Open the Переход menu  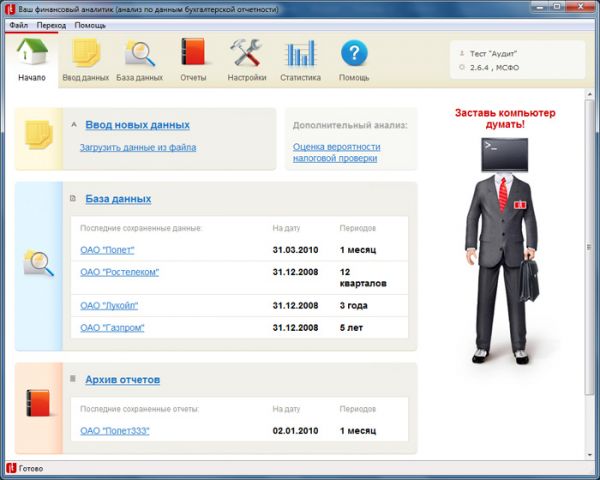coord(51,25)
